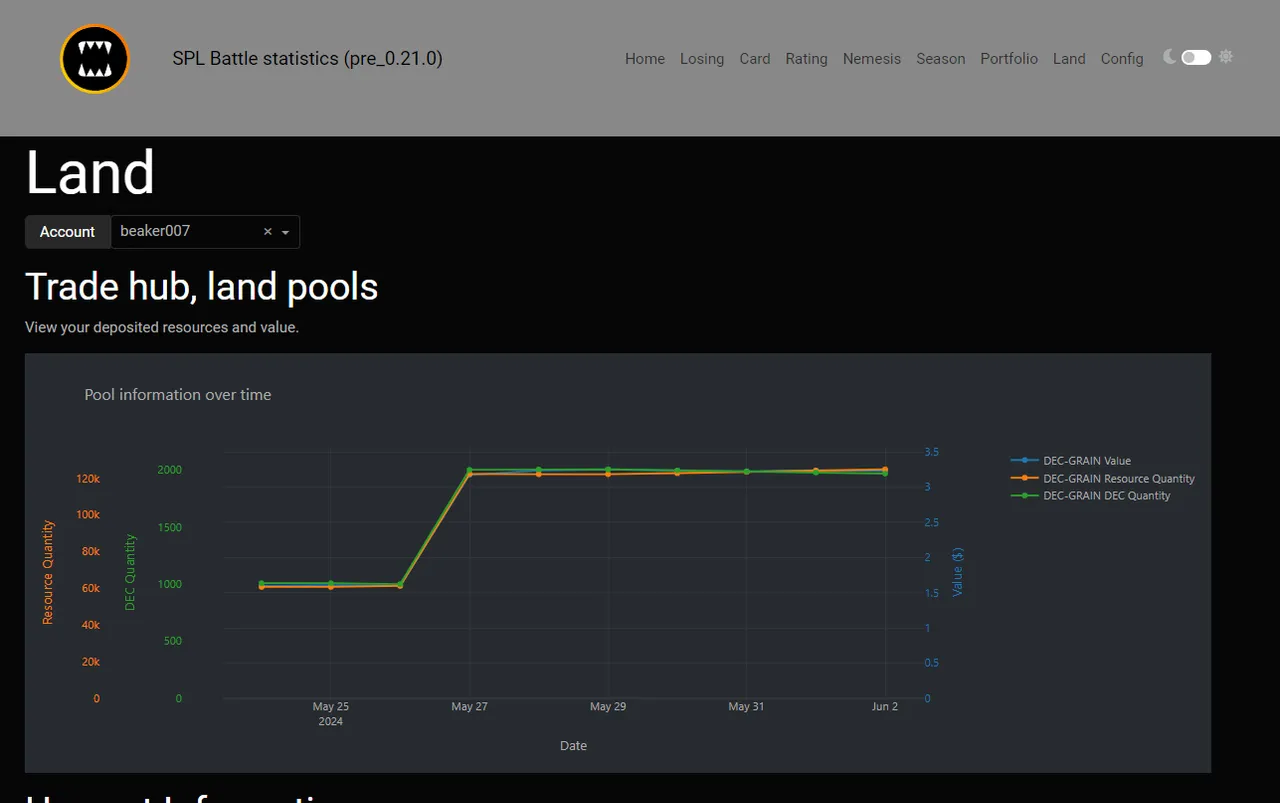The width and height of the screenshot is (1280, 803).
Task: Click the '3.5' value axis tick
Action: [x=931, y=452]
